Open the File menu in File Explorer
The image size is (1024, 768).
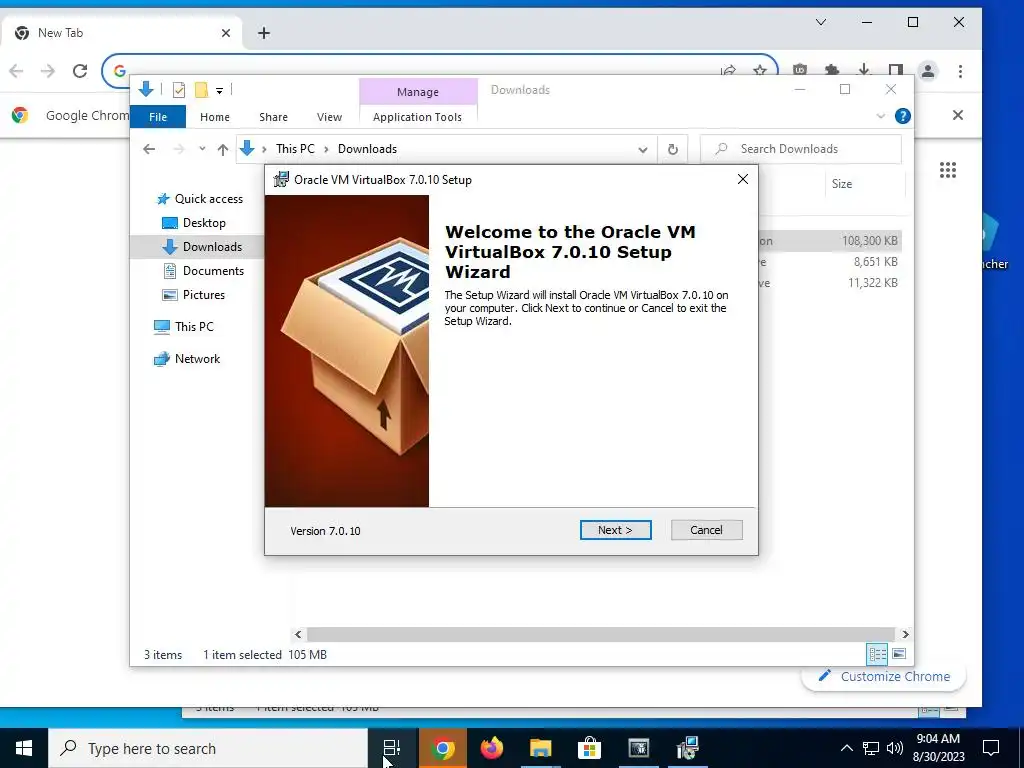click(158, 117)
